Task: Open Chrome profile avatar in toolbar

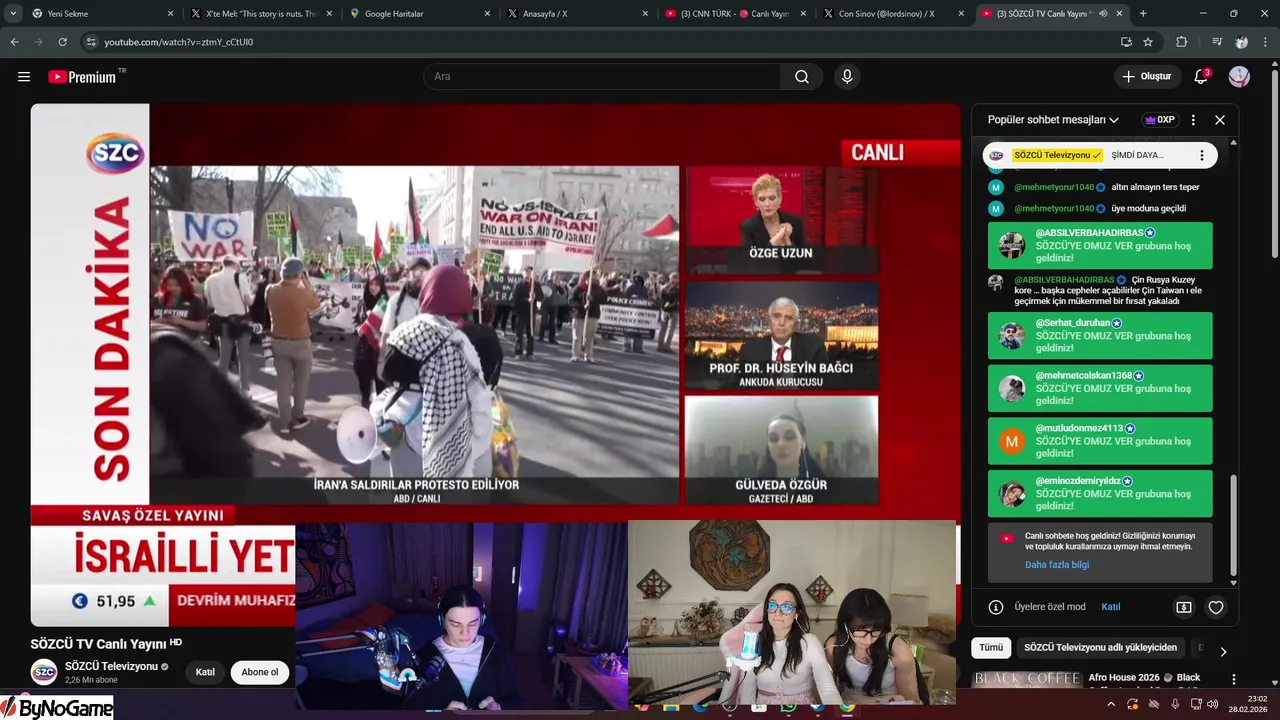Action: 1242,42
